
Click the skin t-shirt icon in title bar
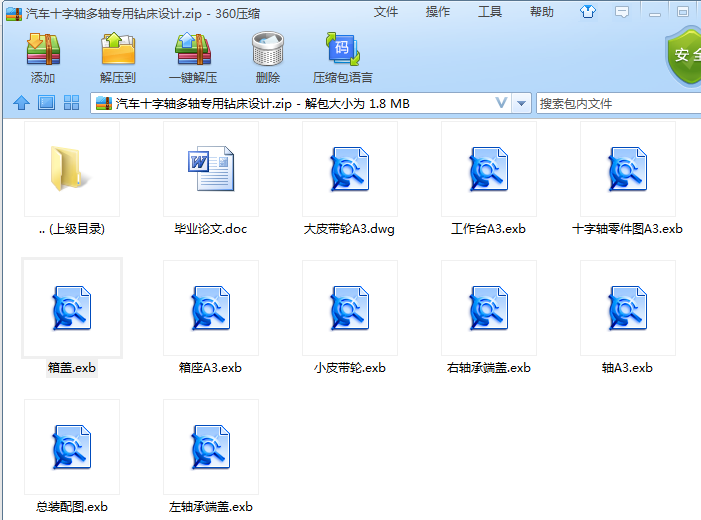tap(594, 12)
